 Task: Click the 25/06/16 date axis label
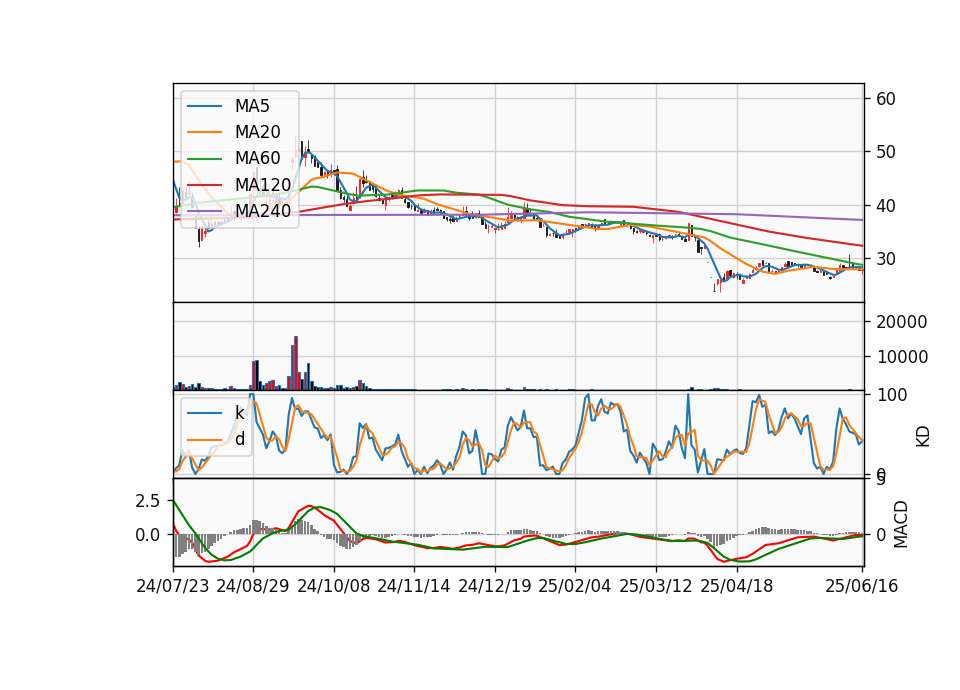tap(861, 586)
